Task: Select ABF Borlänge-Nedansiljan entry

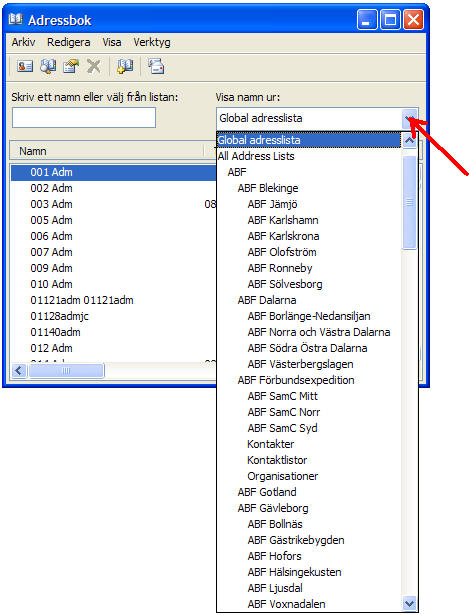Action: click(x=309, y=316)
